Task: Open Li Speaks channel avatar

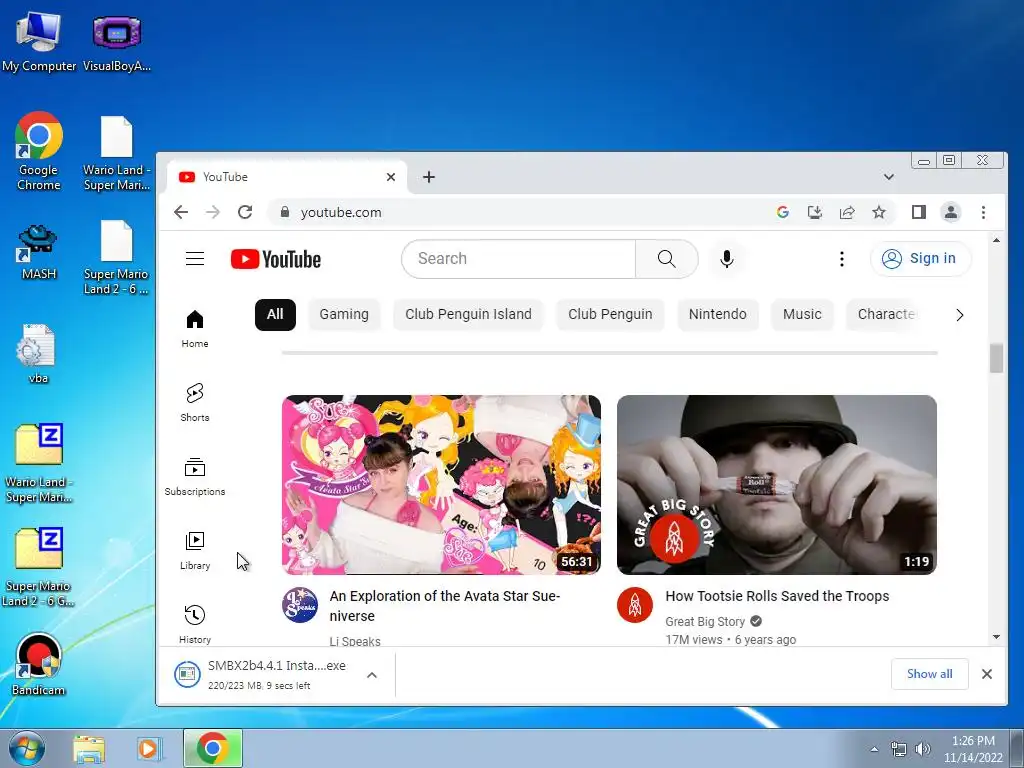Action: [300, 605]
